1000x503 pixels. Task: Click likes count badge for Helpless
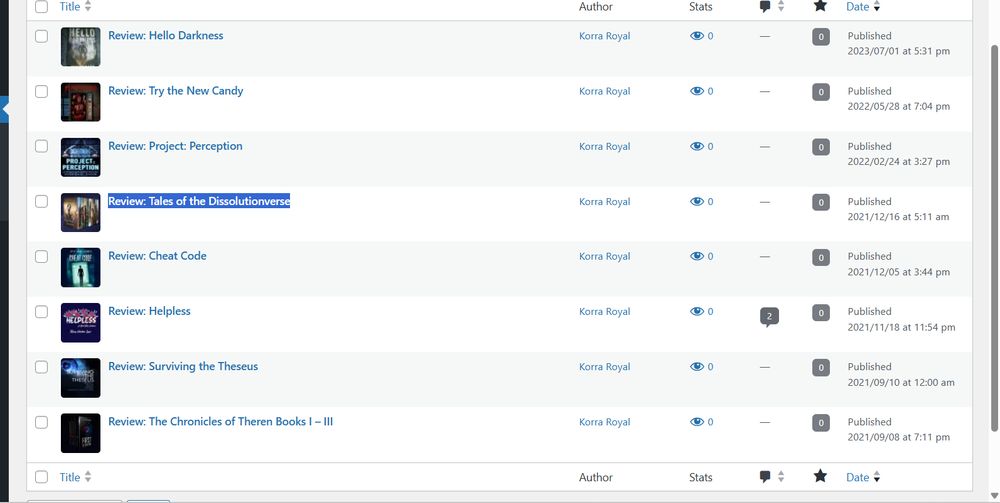821,313
